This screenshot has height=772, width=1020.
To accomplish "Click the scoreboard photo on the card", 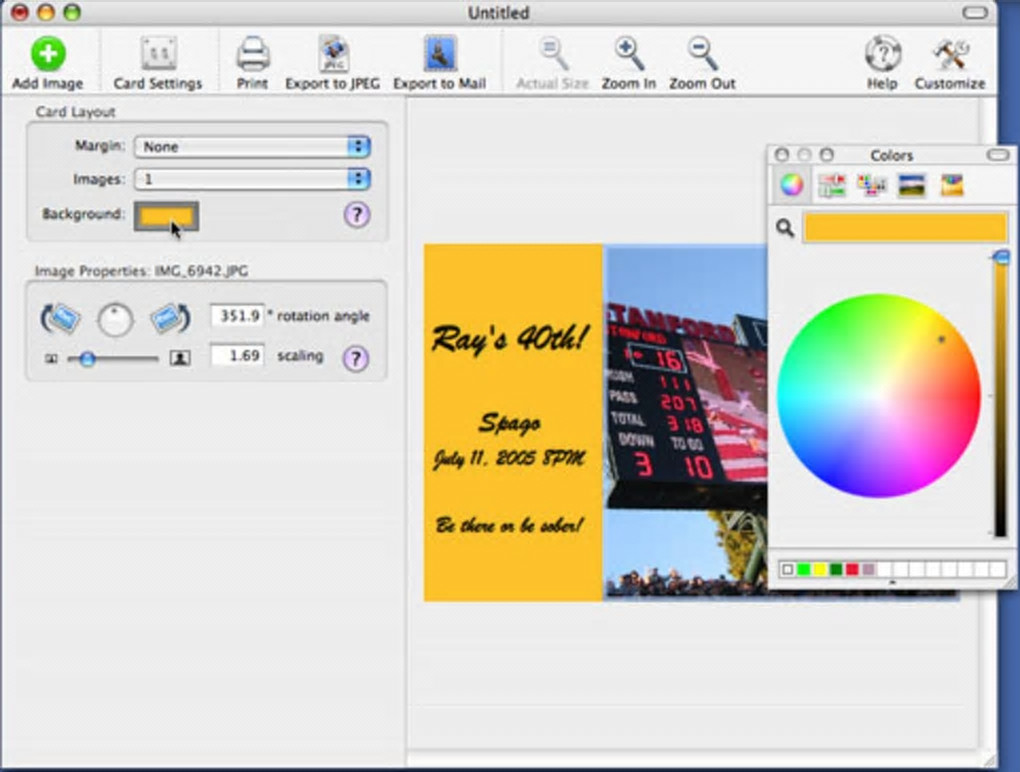I will coord(686,423).
